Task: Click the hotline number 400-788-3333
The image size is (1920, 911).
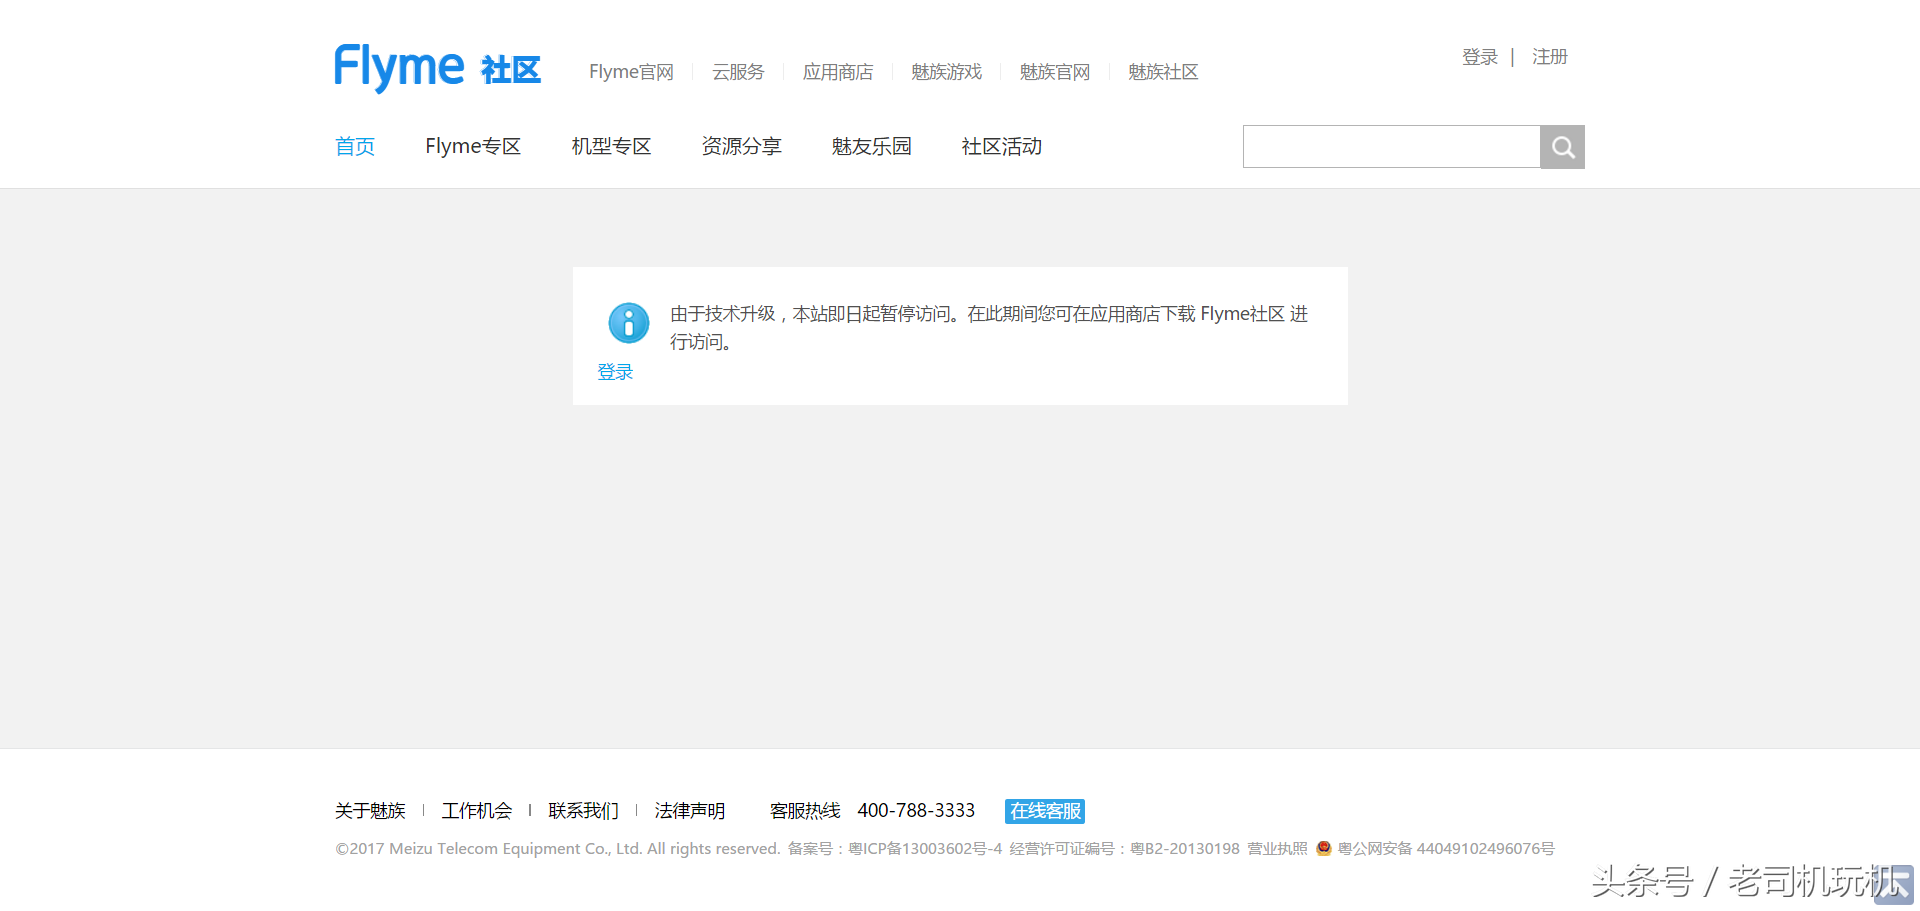Action: (916, 811)
